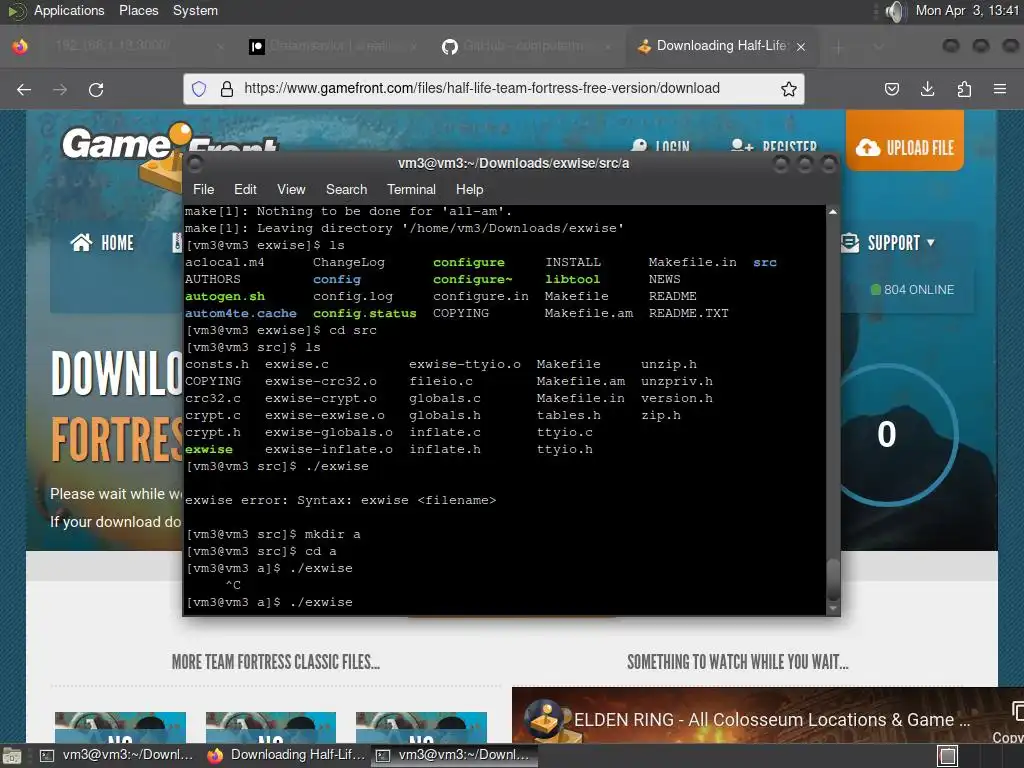The height and width of the screenshot is (768, 1024).
Task: Switch to the first 192.168 browser tab
Action: pos(138,46)
